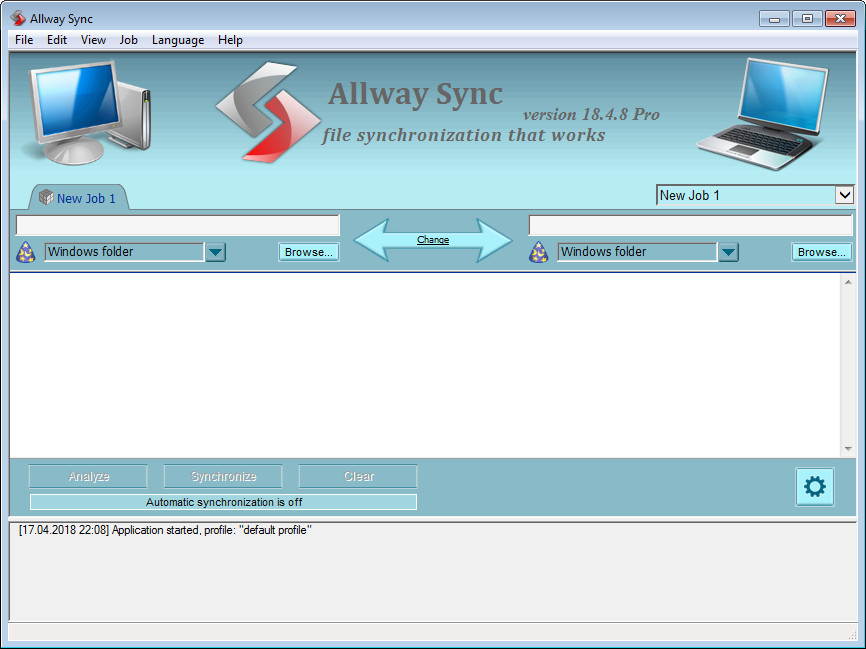Click the left Browse button
This screenshot has height=649, width=866.
tap(309, 252)
